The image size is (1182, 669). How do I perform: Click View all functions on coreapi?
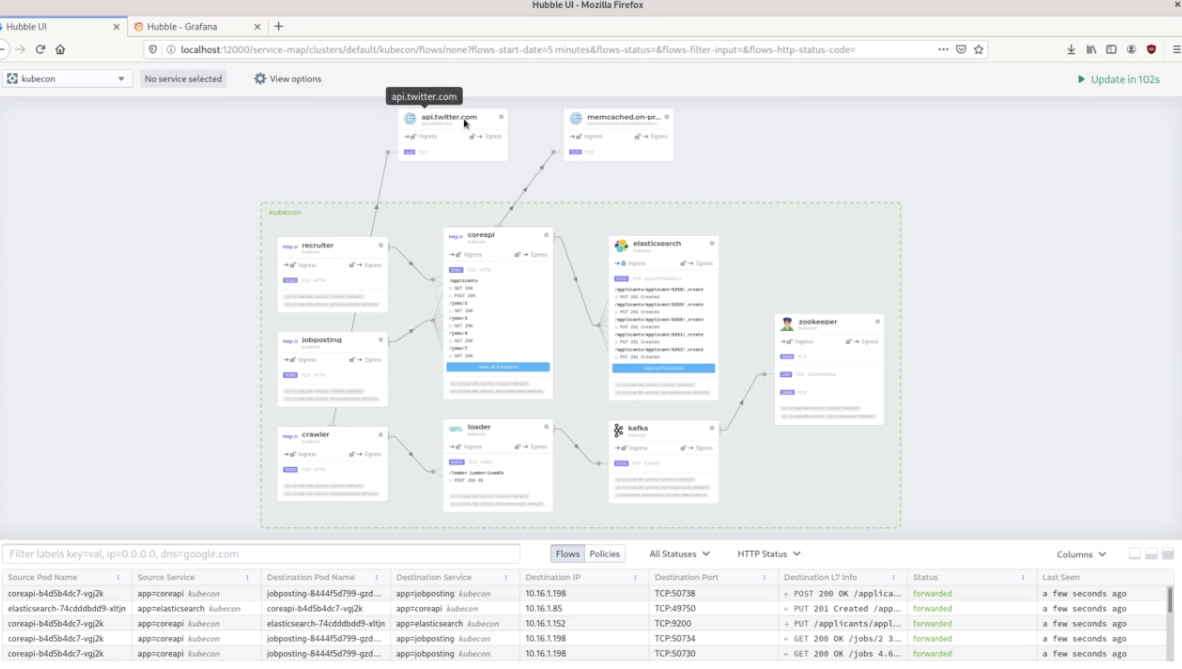click(498, 367)
